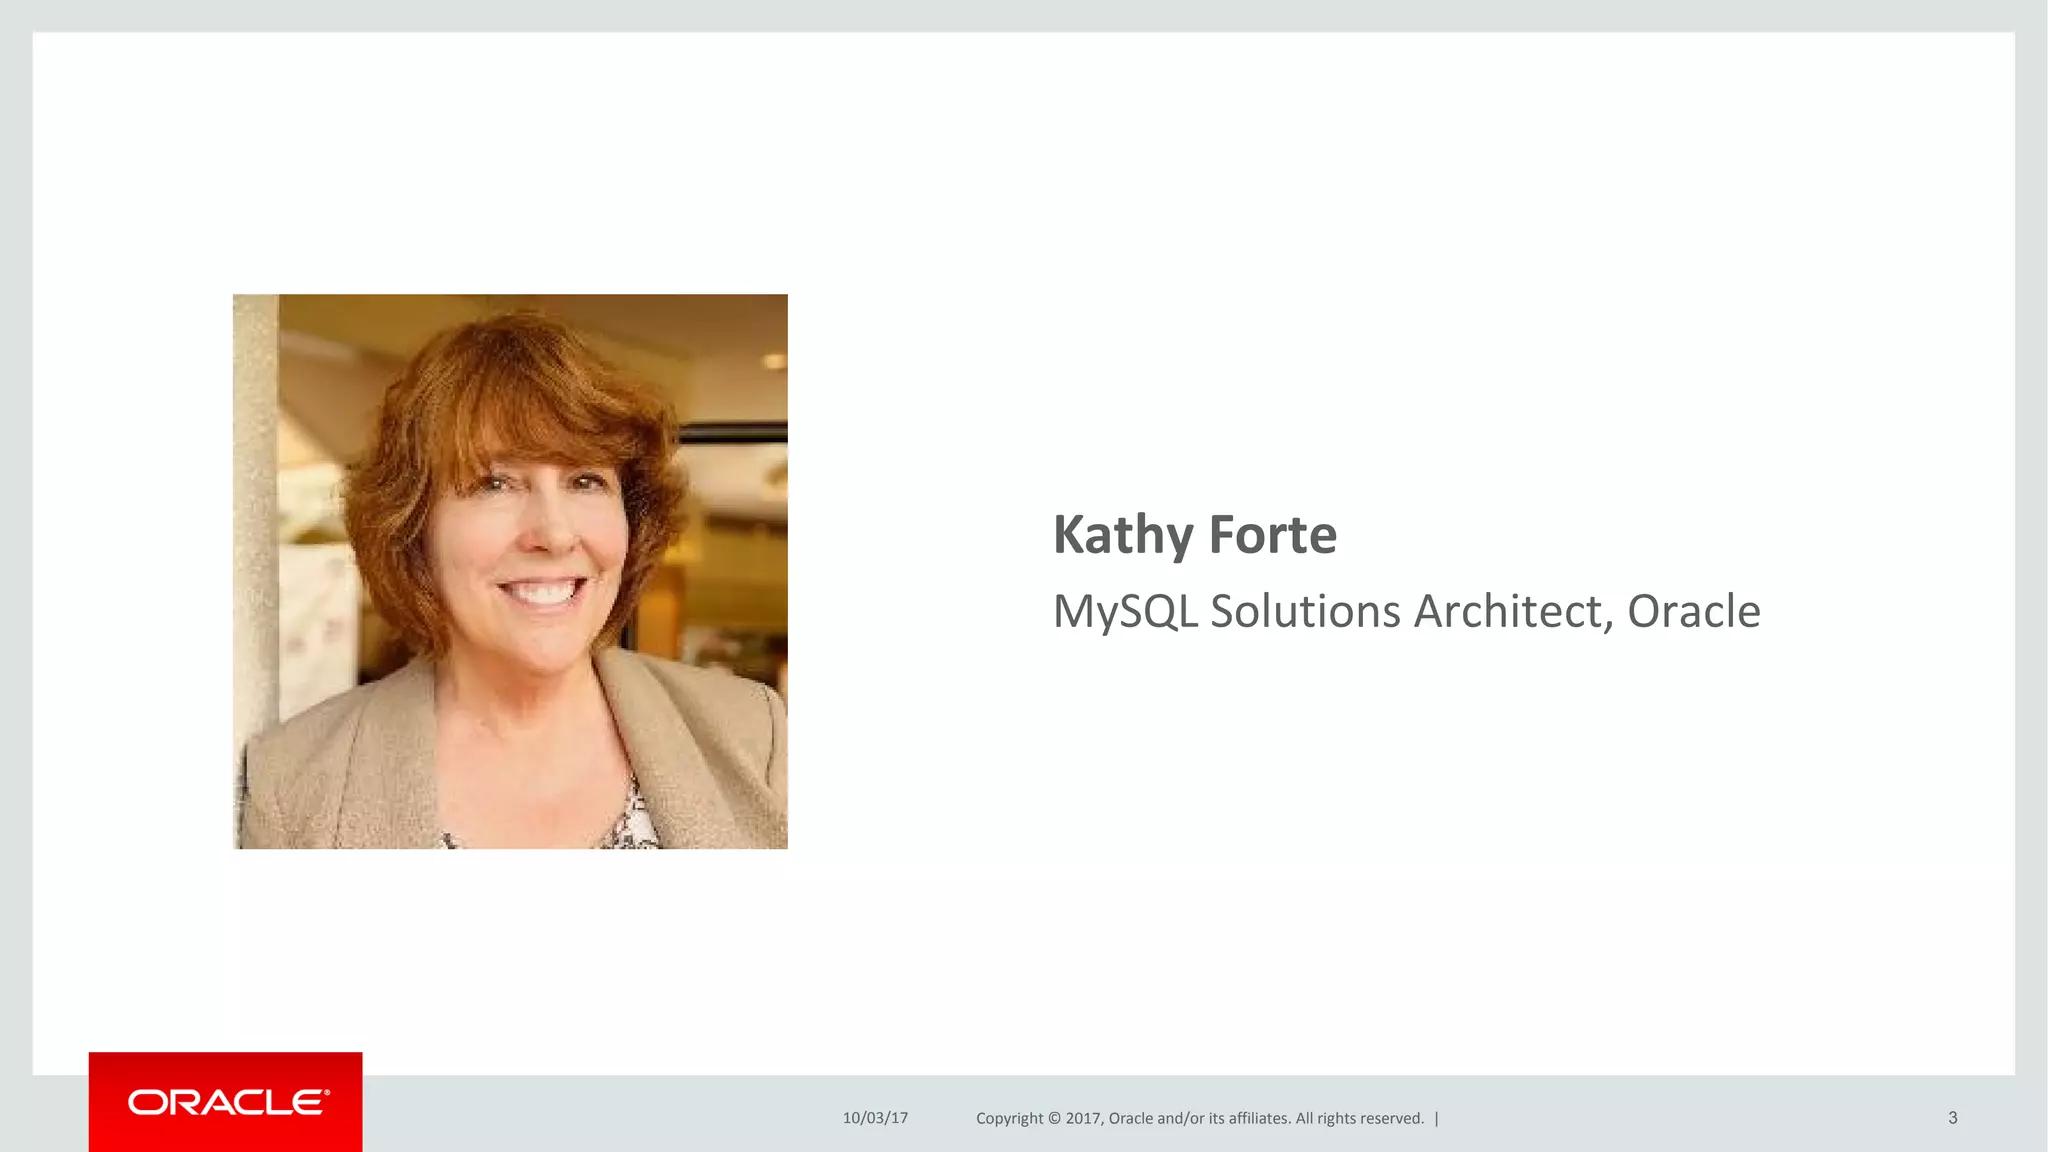The image size is (2048, 1152).
Task: Click the name 'Kathy Forte'
Action: click(1195, 534)
